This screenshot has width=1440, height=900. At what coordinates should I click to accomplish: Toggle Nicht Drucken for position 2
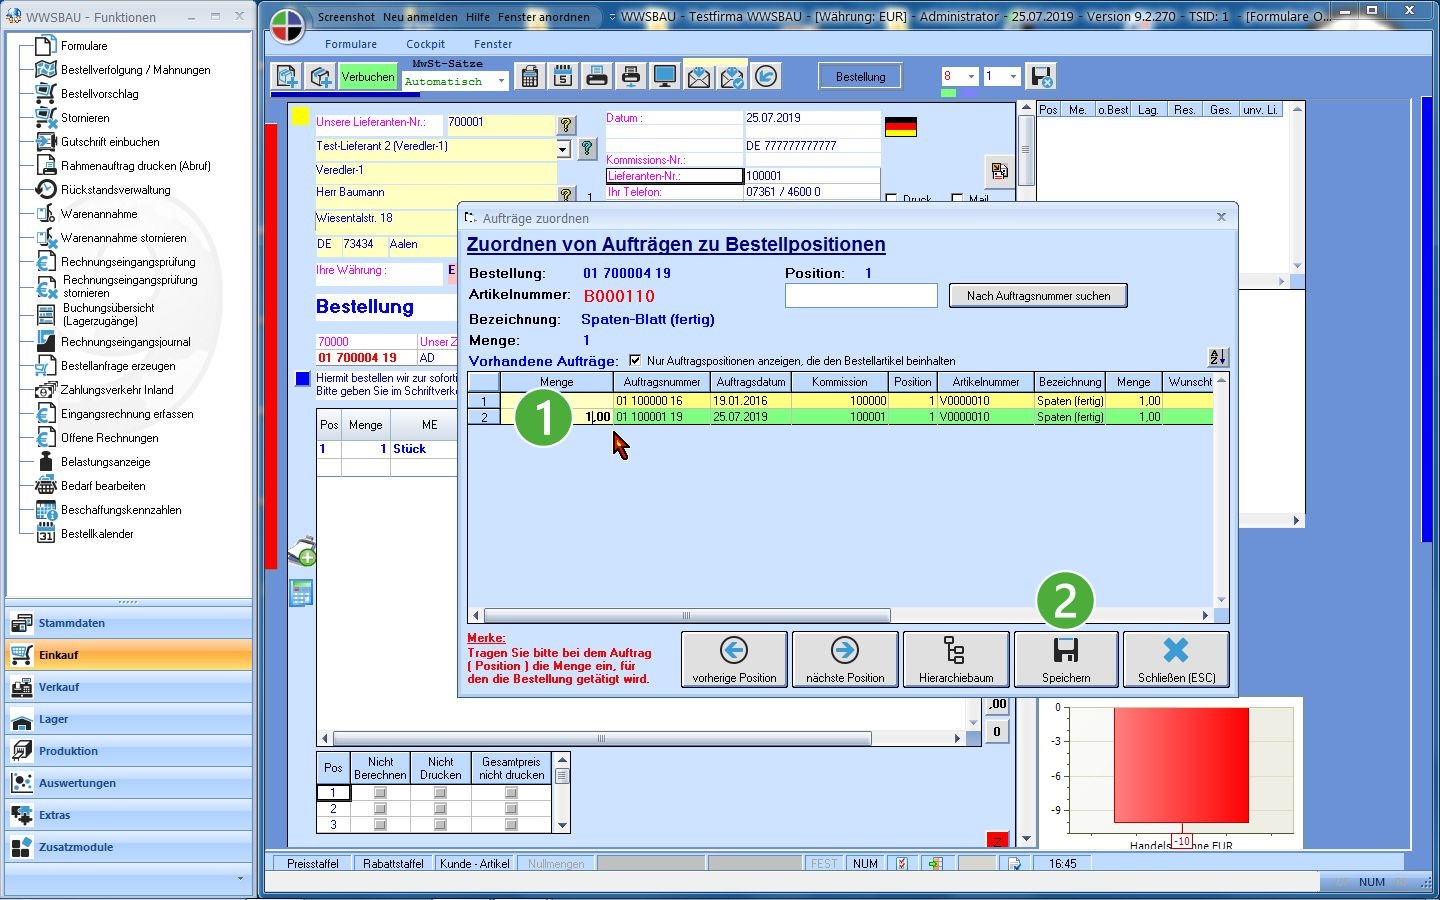440,809
